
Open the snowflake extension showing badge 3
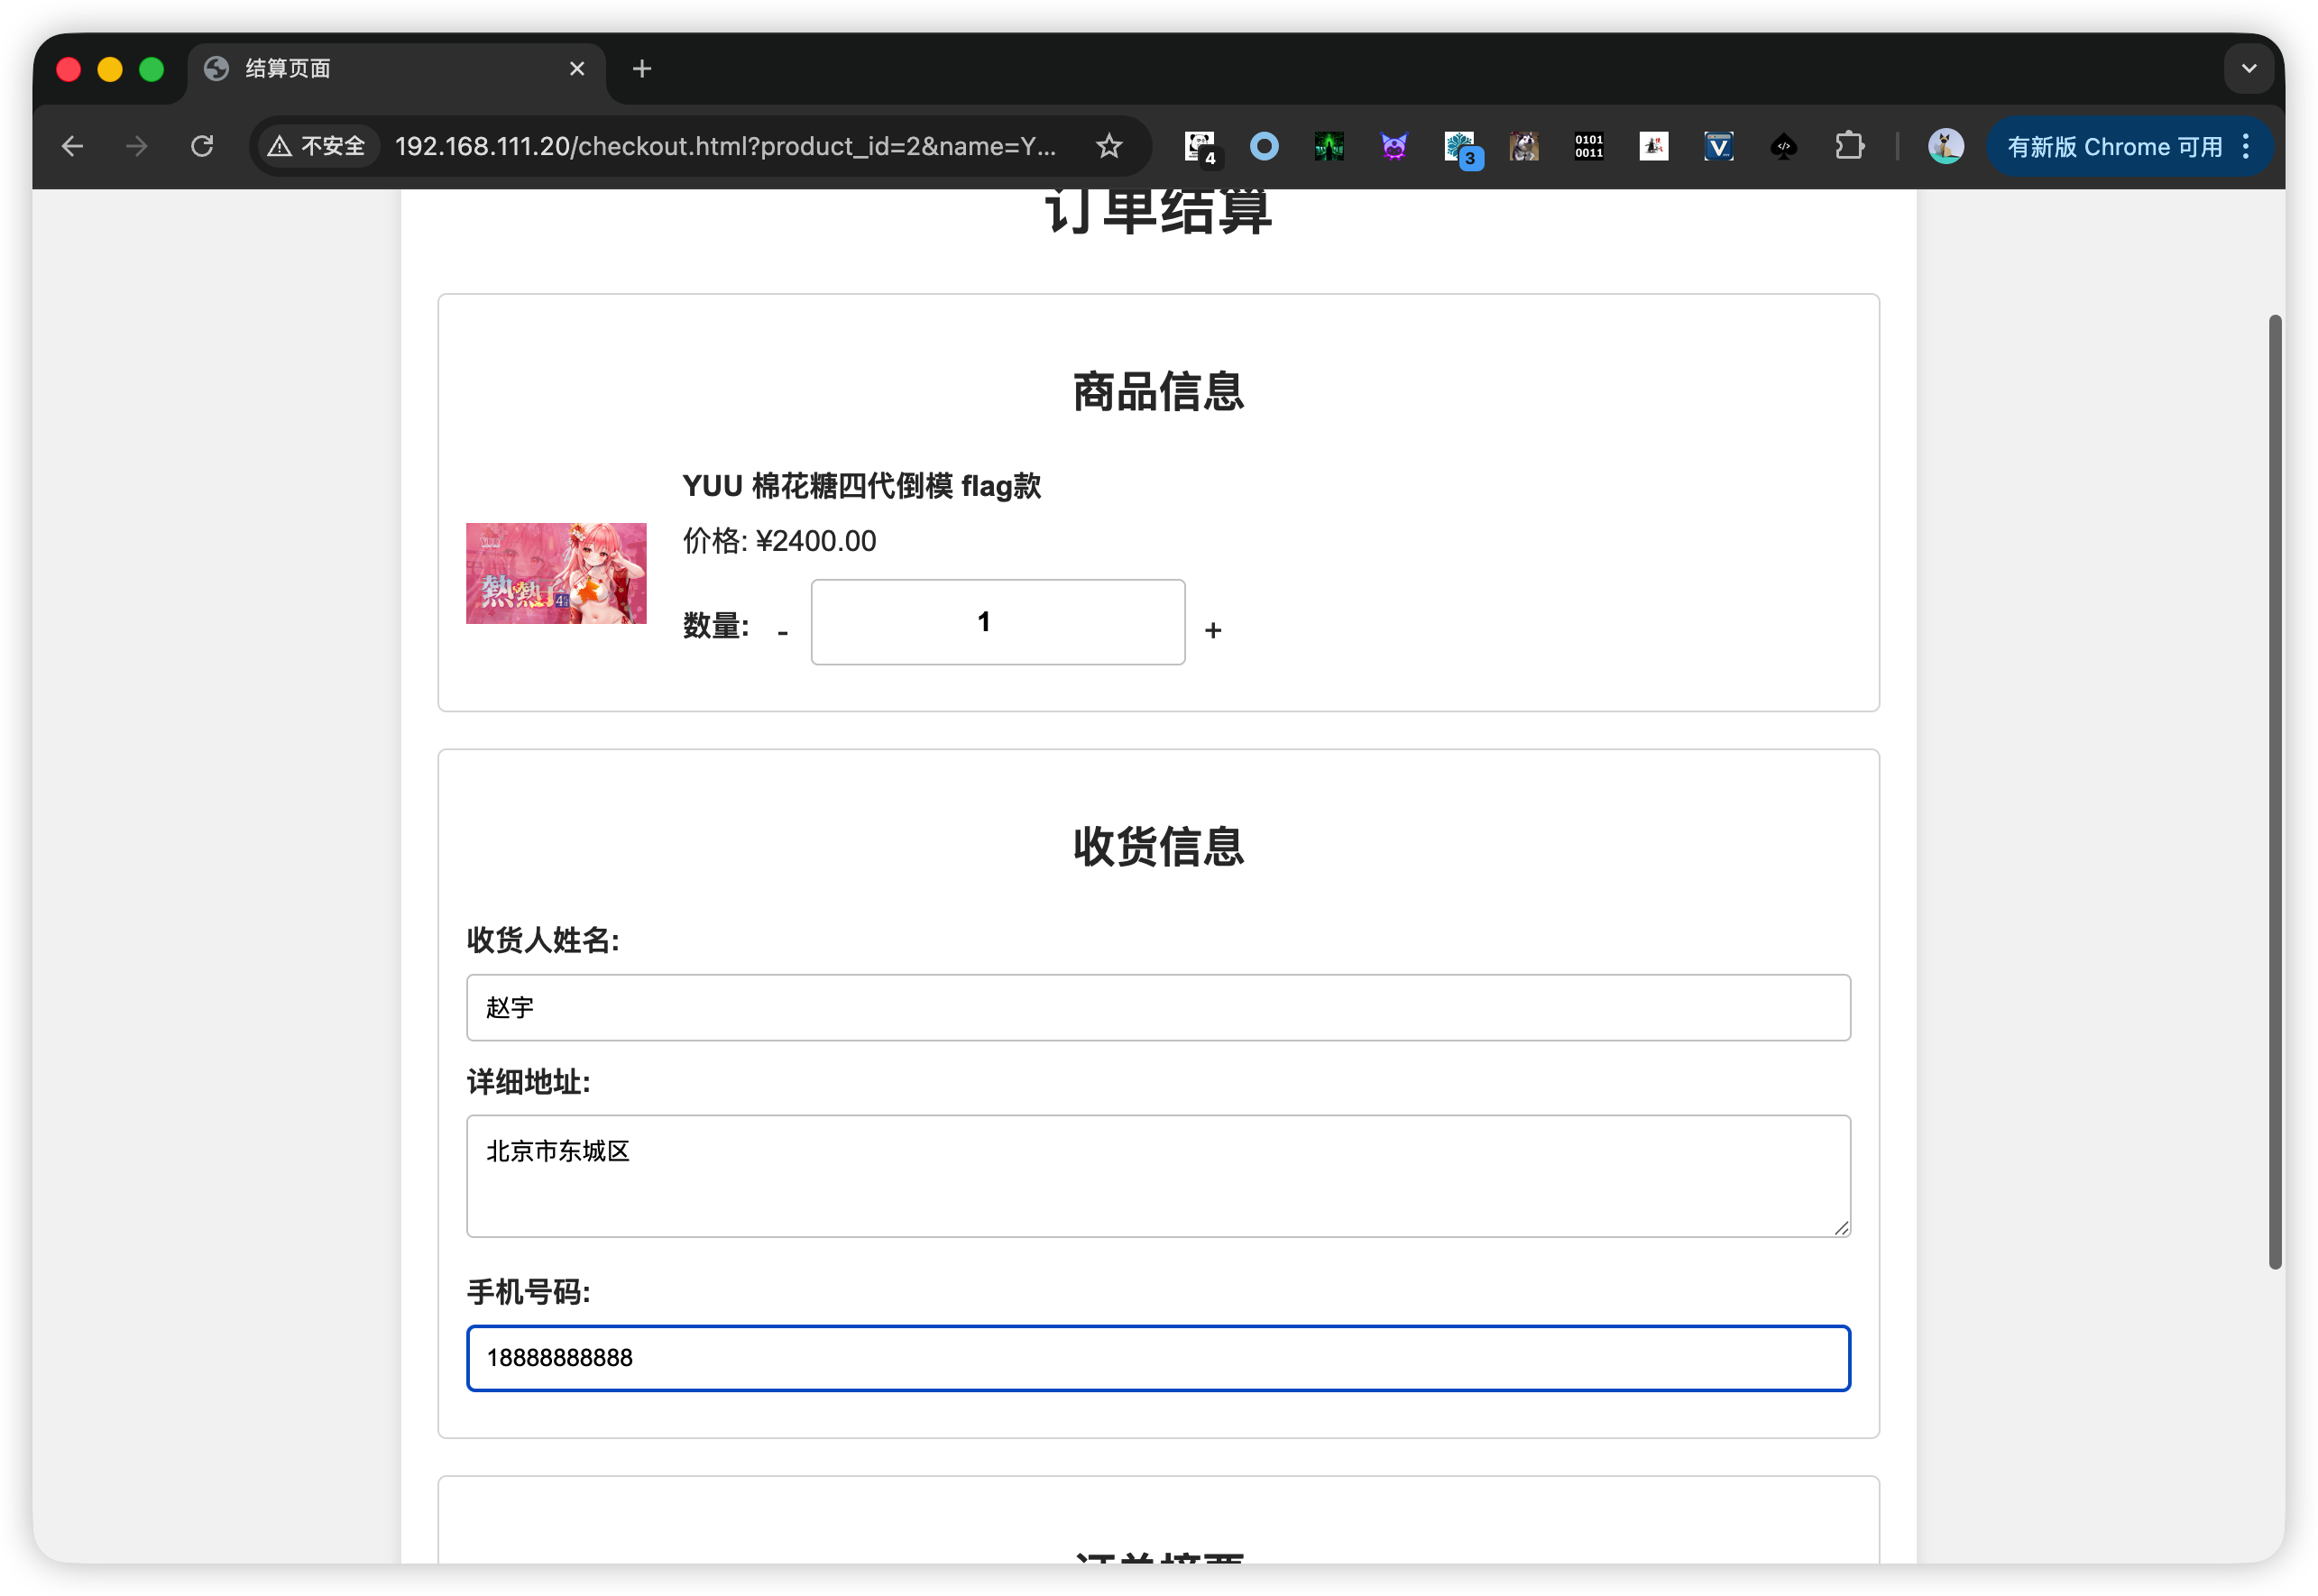(1459, 146)
